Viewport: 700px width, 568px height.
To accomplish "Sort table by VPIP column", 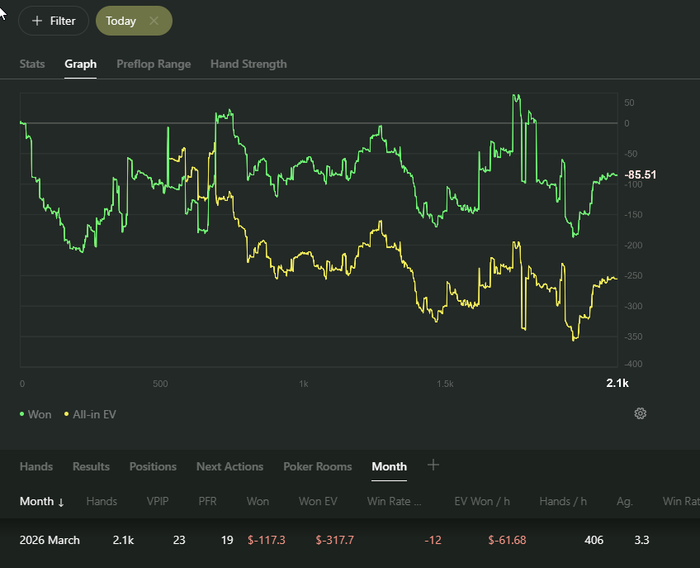I will 157,502.
